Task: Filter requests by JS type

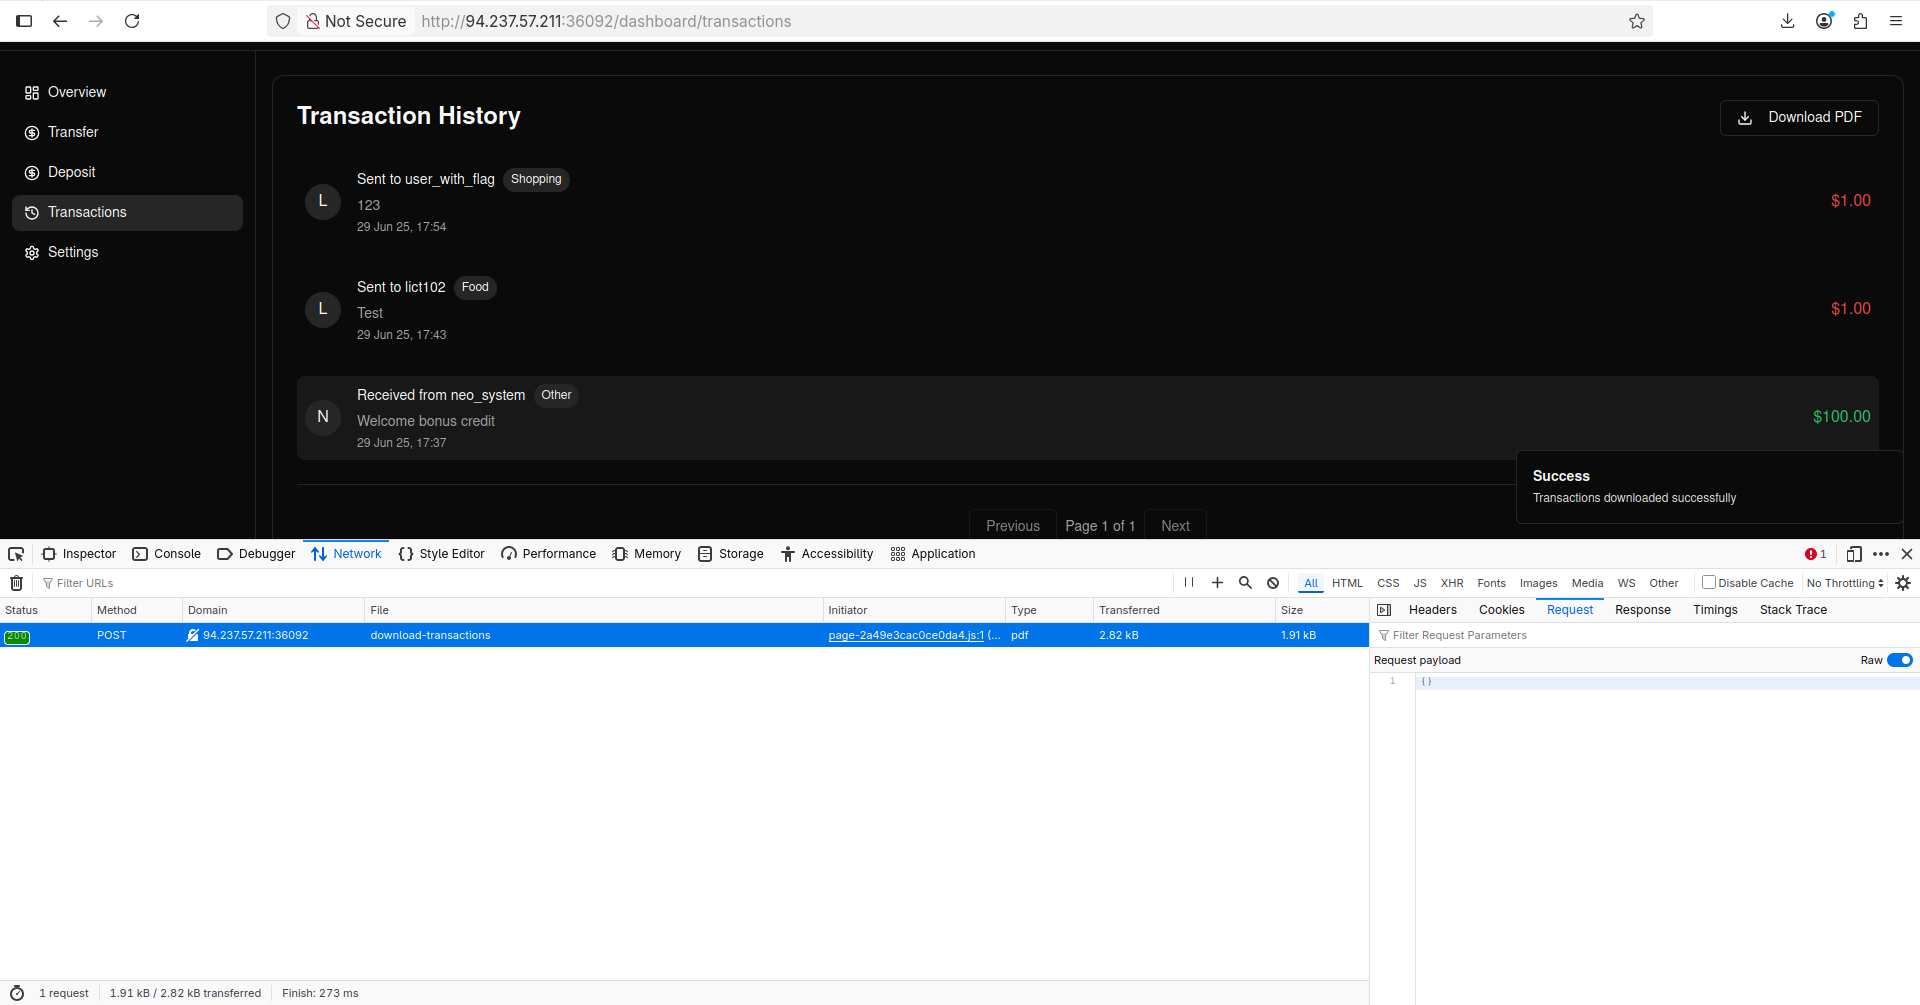Action: pos(1420,583)
